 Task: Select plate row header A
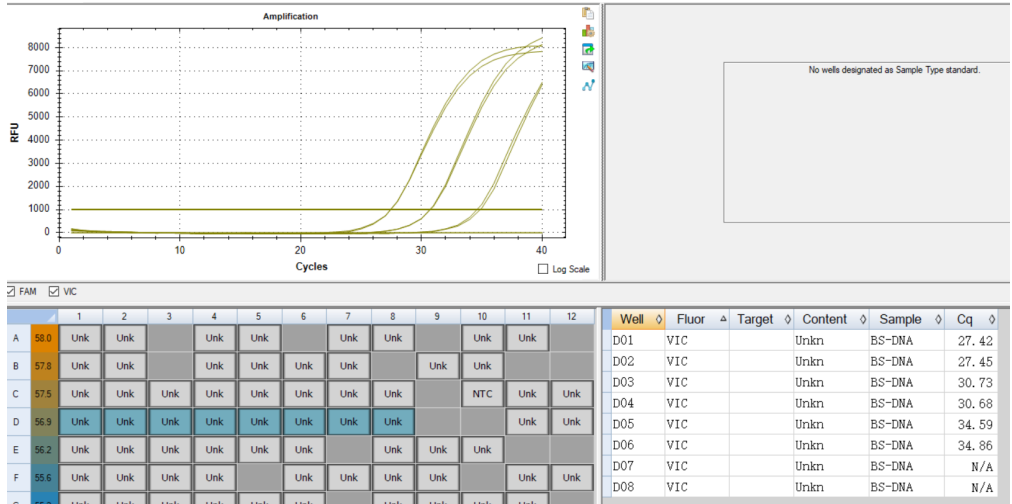pyautogui.click(x=18, y=338)
